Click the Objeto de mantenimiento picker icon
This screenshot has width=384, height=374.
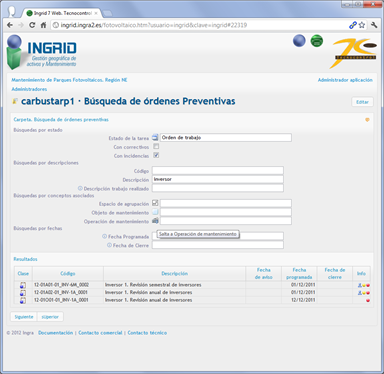pos(155,212)
